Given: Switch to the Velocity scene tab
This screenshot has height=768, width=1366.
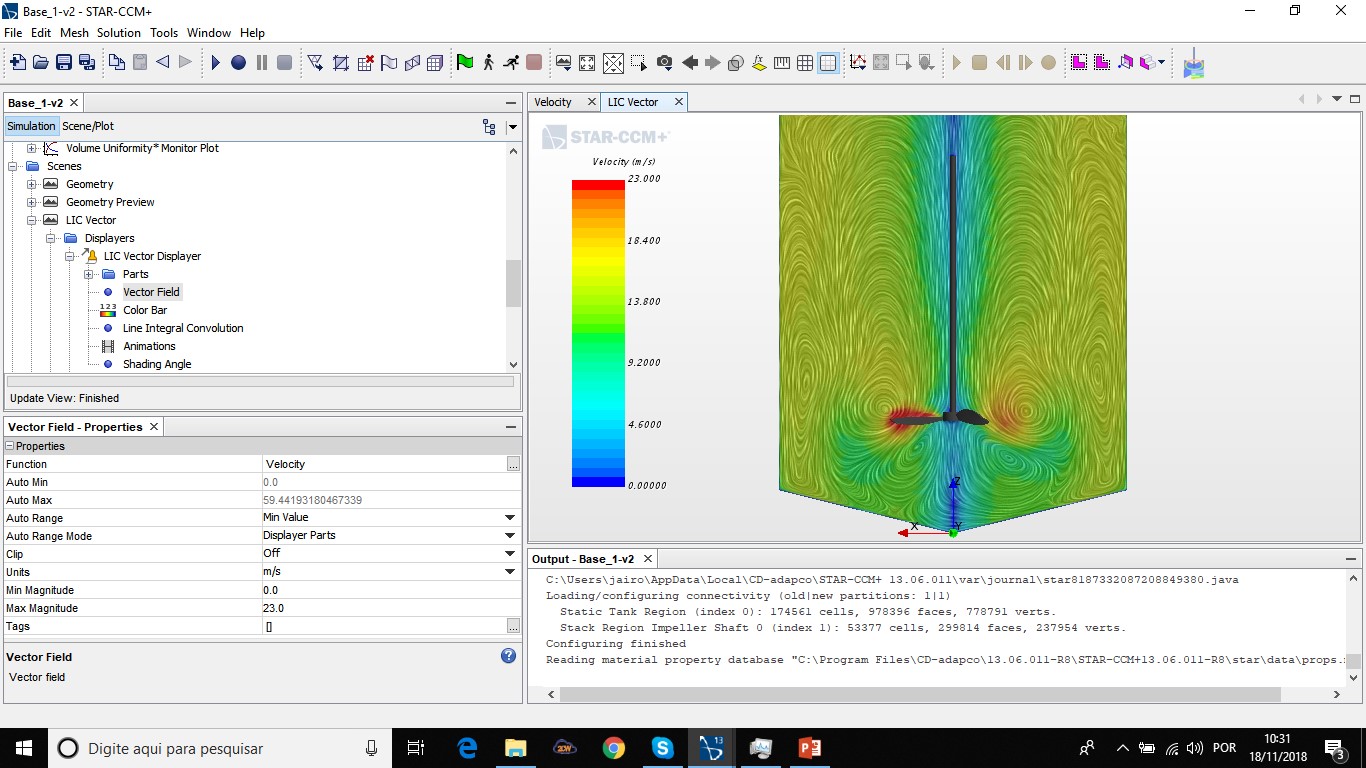Looking at the screenshot, I should pyautogui.click(x=553, y=102).
